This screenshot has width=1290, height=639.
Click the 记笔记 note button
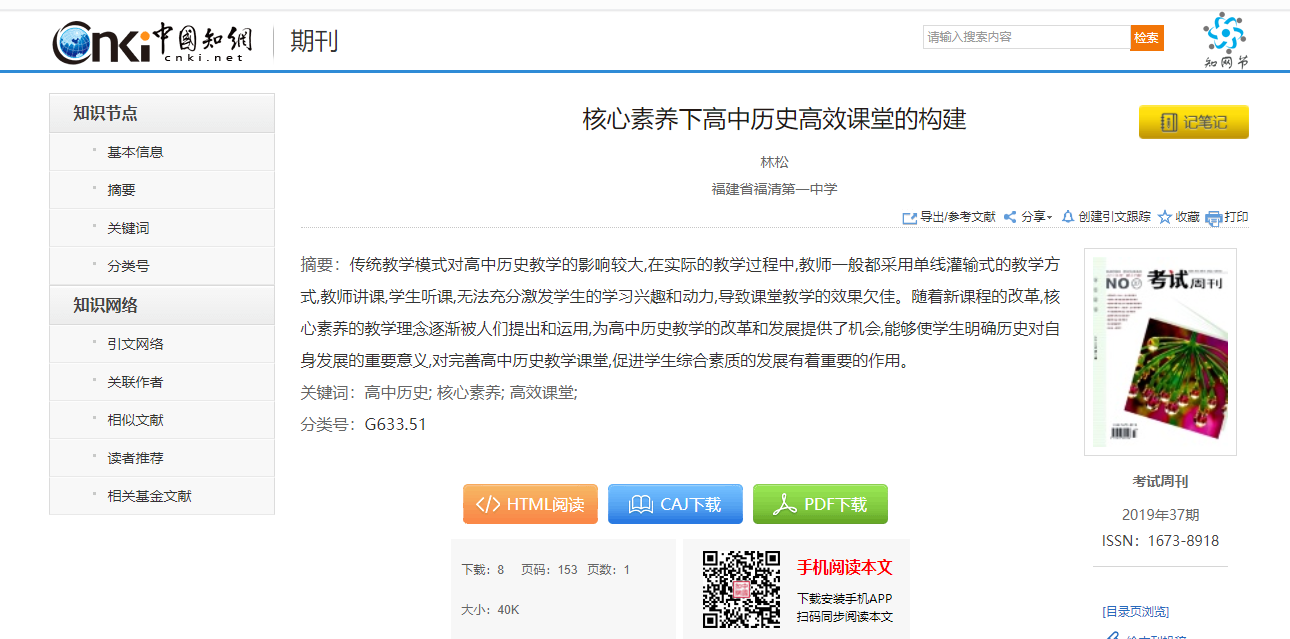tap(1193, 122)
